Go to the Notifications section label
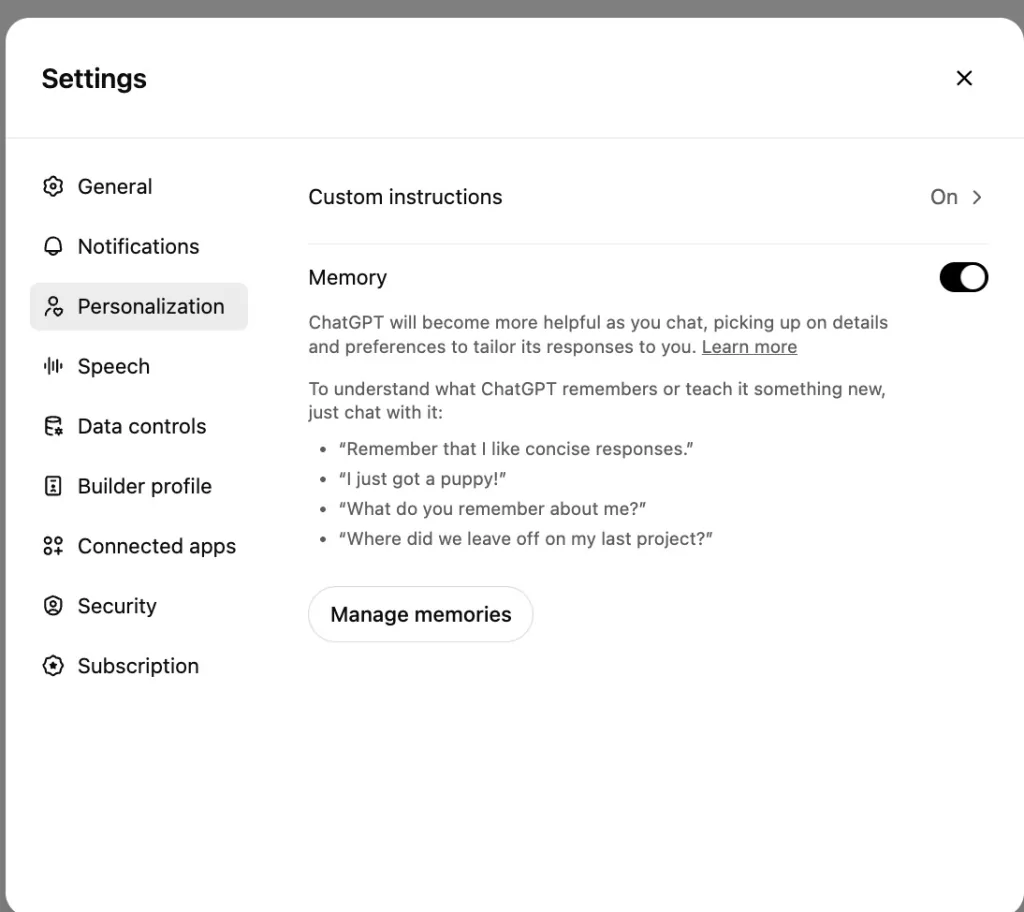1024x912 pixels. [138, 247]
